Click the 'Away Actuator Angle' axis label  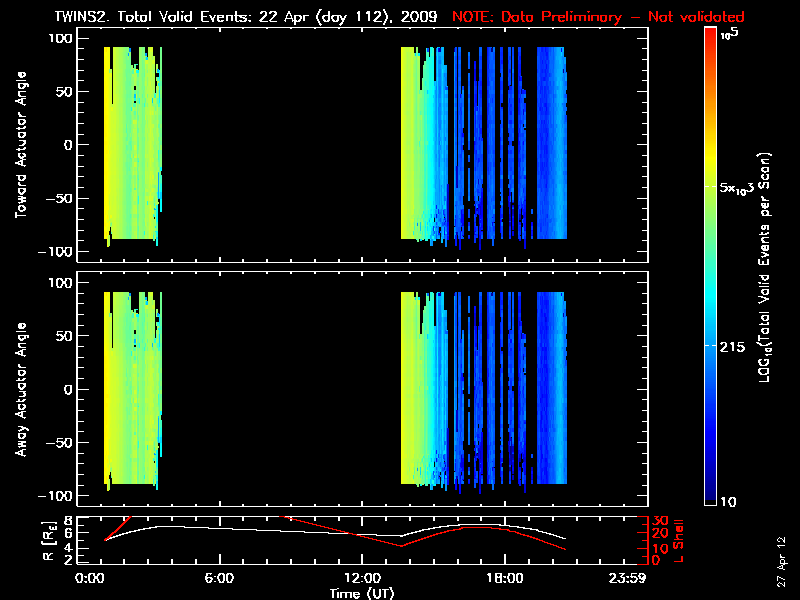pos(22,391)
